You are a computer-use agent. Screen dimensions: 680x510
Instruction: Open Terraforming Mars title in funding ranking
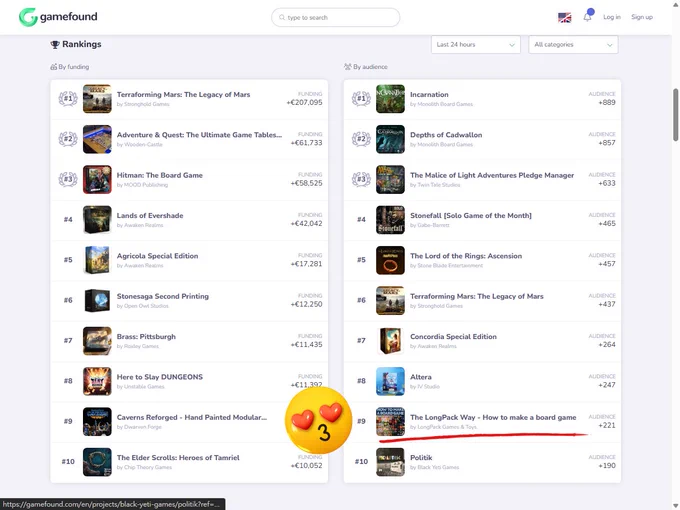183,95
